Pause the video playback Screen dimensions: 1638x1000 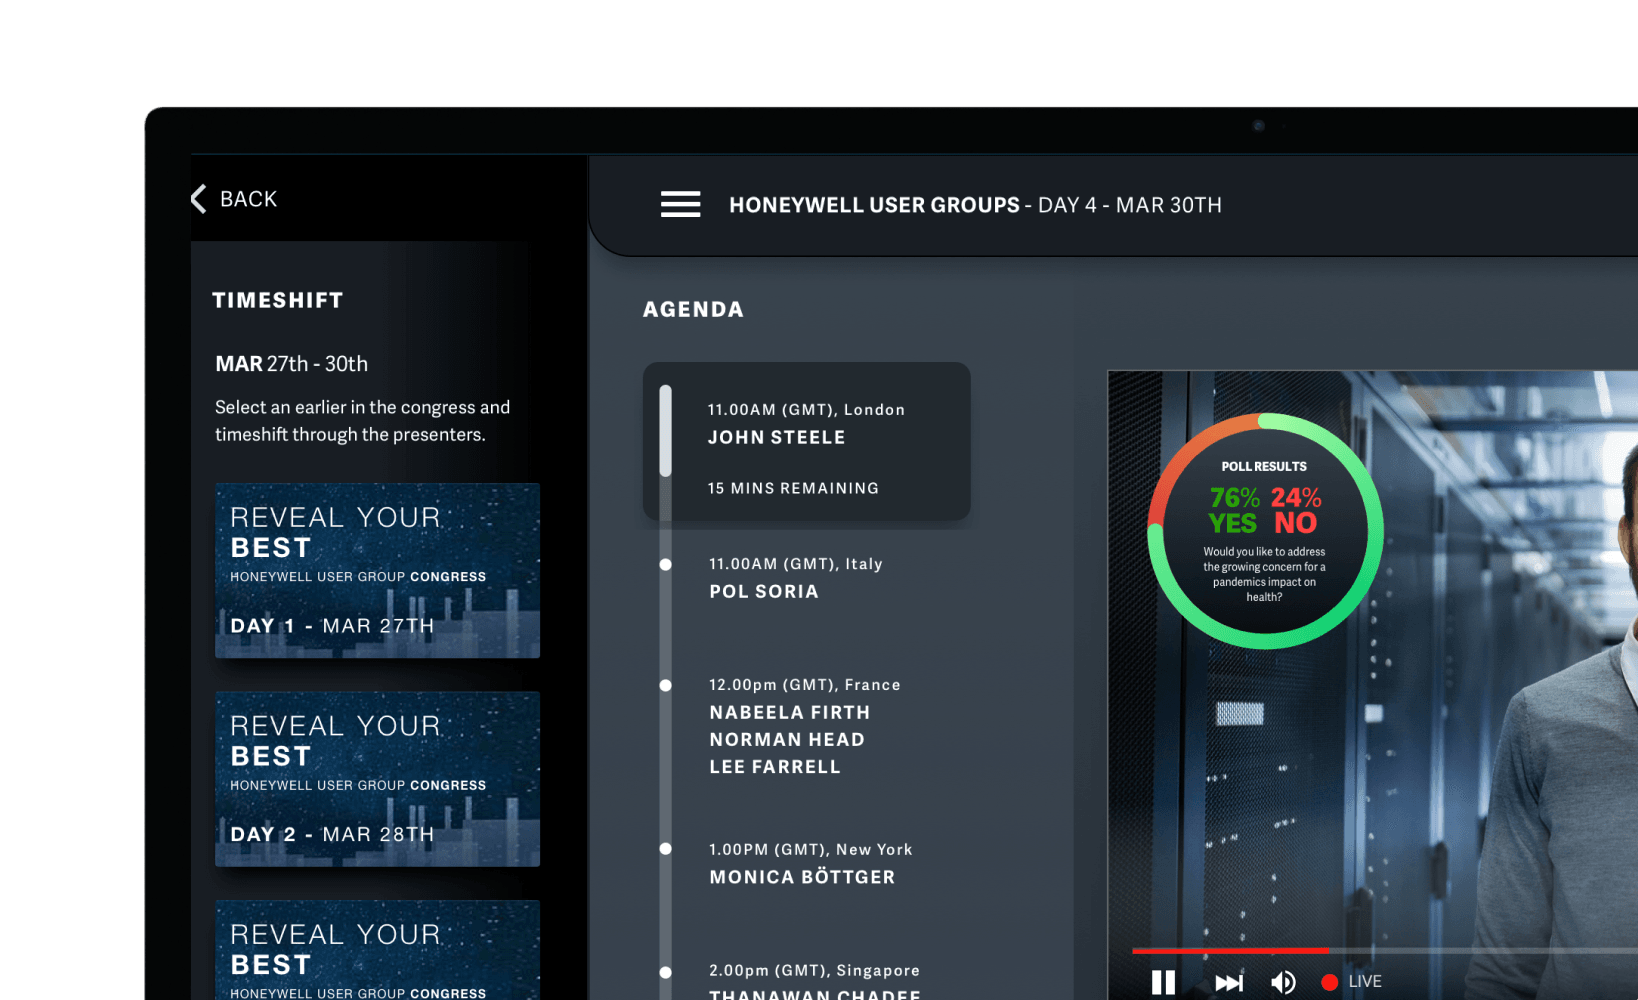pyautogui.click(x=1163, y=982)
